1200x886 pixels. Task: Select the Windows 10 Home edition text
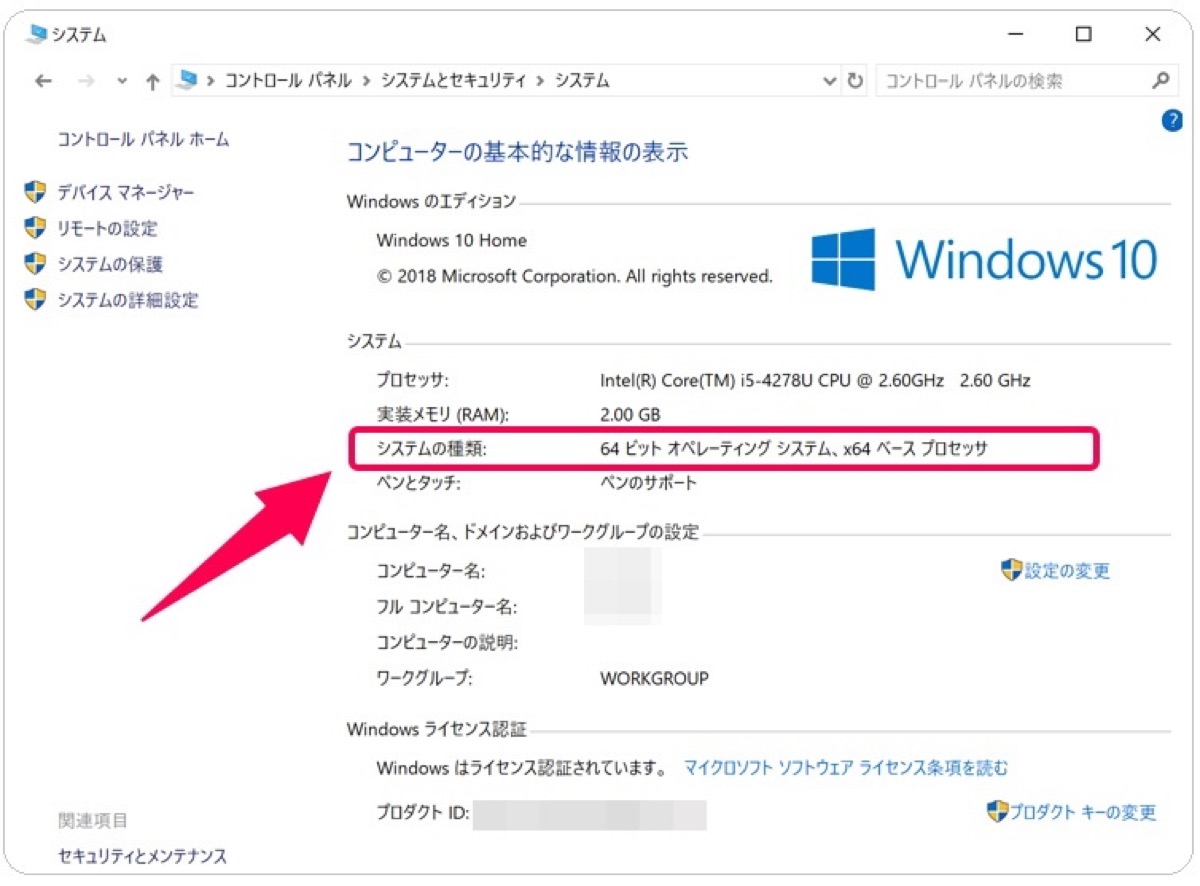(x=452, y=240)
